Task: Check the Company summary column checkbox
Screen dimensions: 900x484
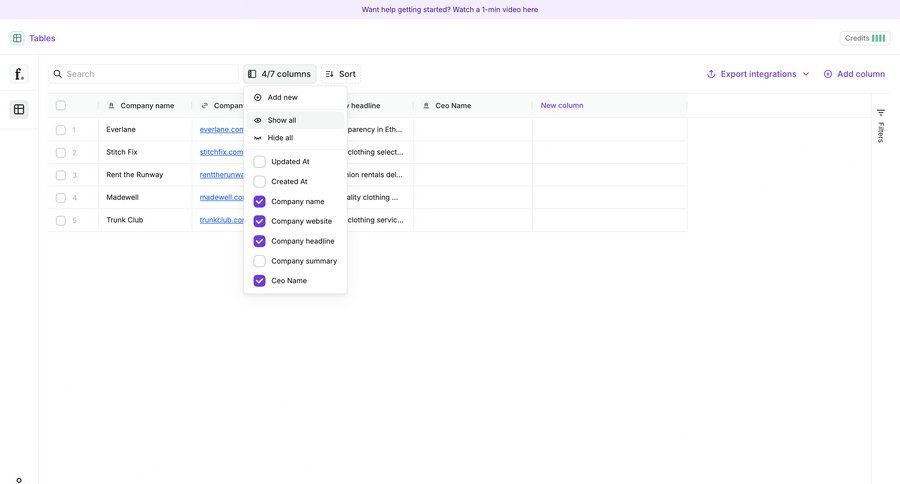Action: pos(259,261)
